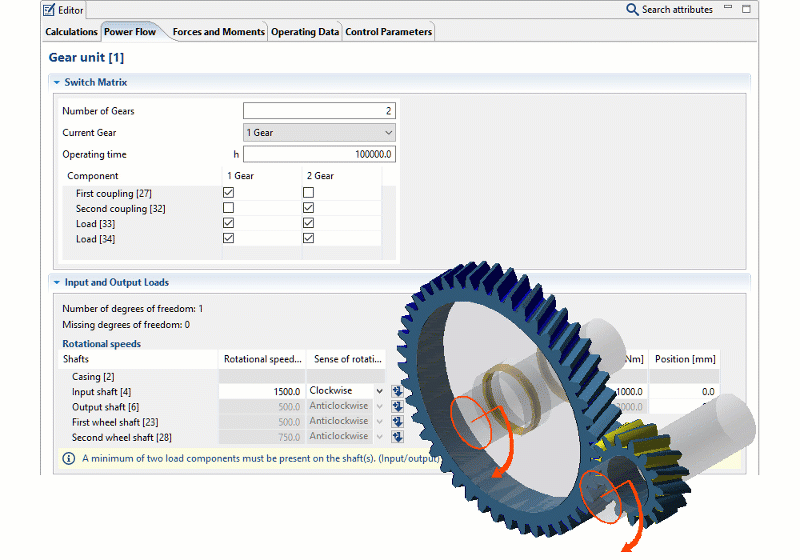Click Second coupling [32] component label

tap(120, 209)
